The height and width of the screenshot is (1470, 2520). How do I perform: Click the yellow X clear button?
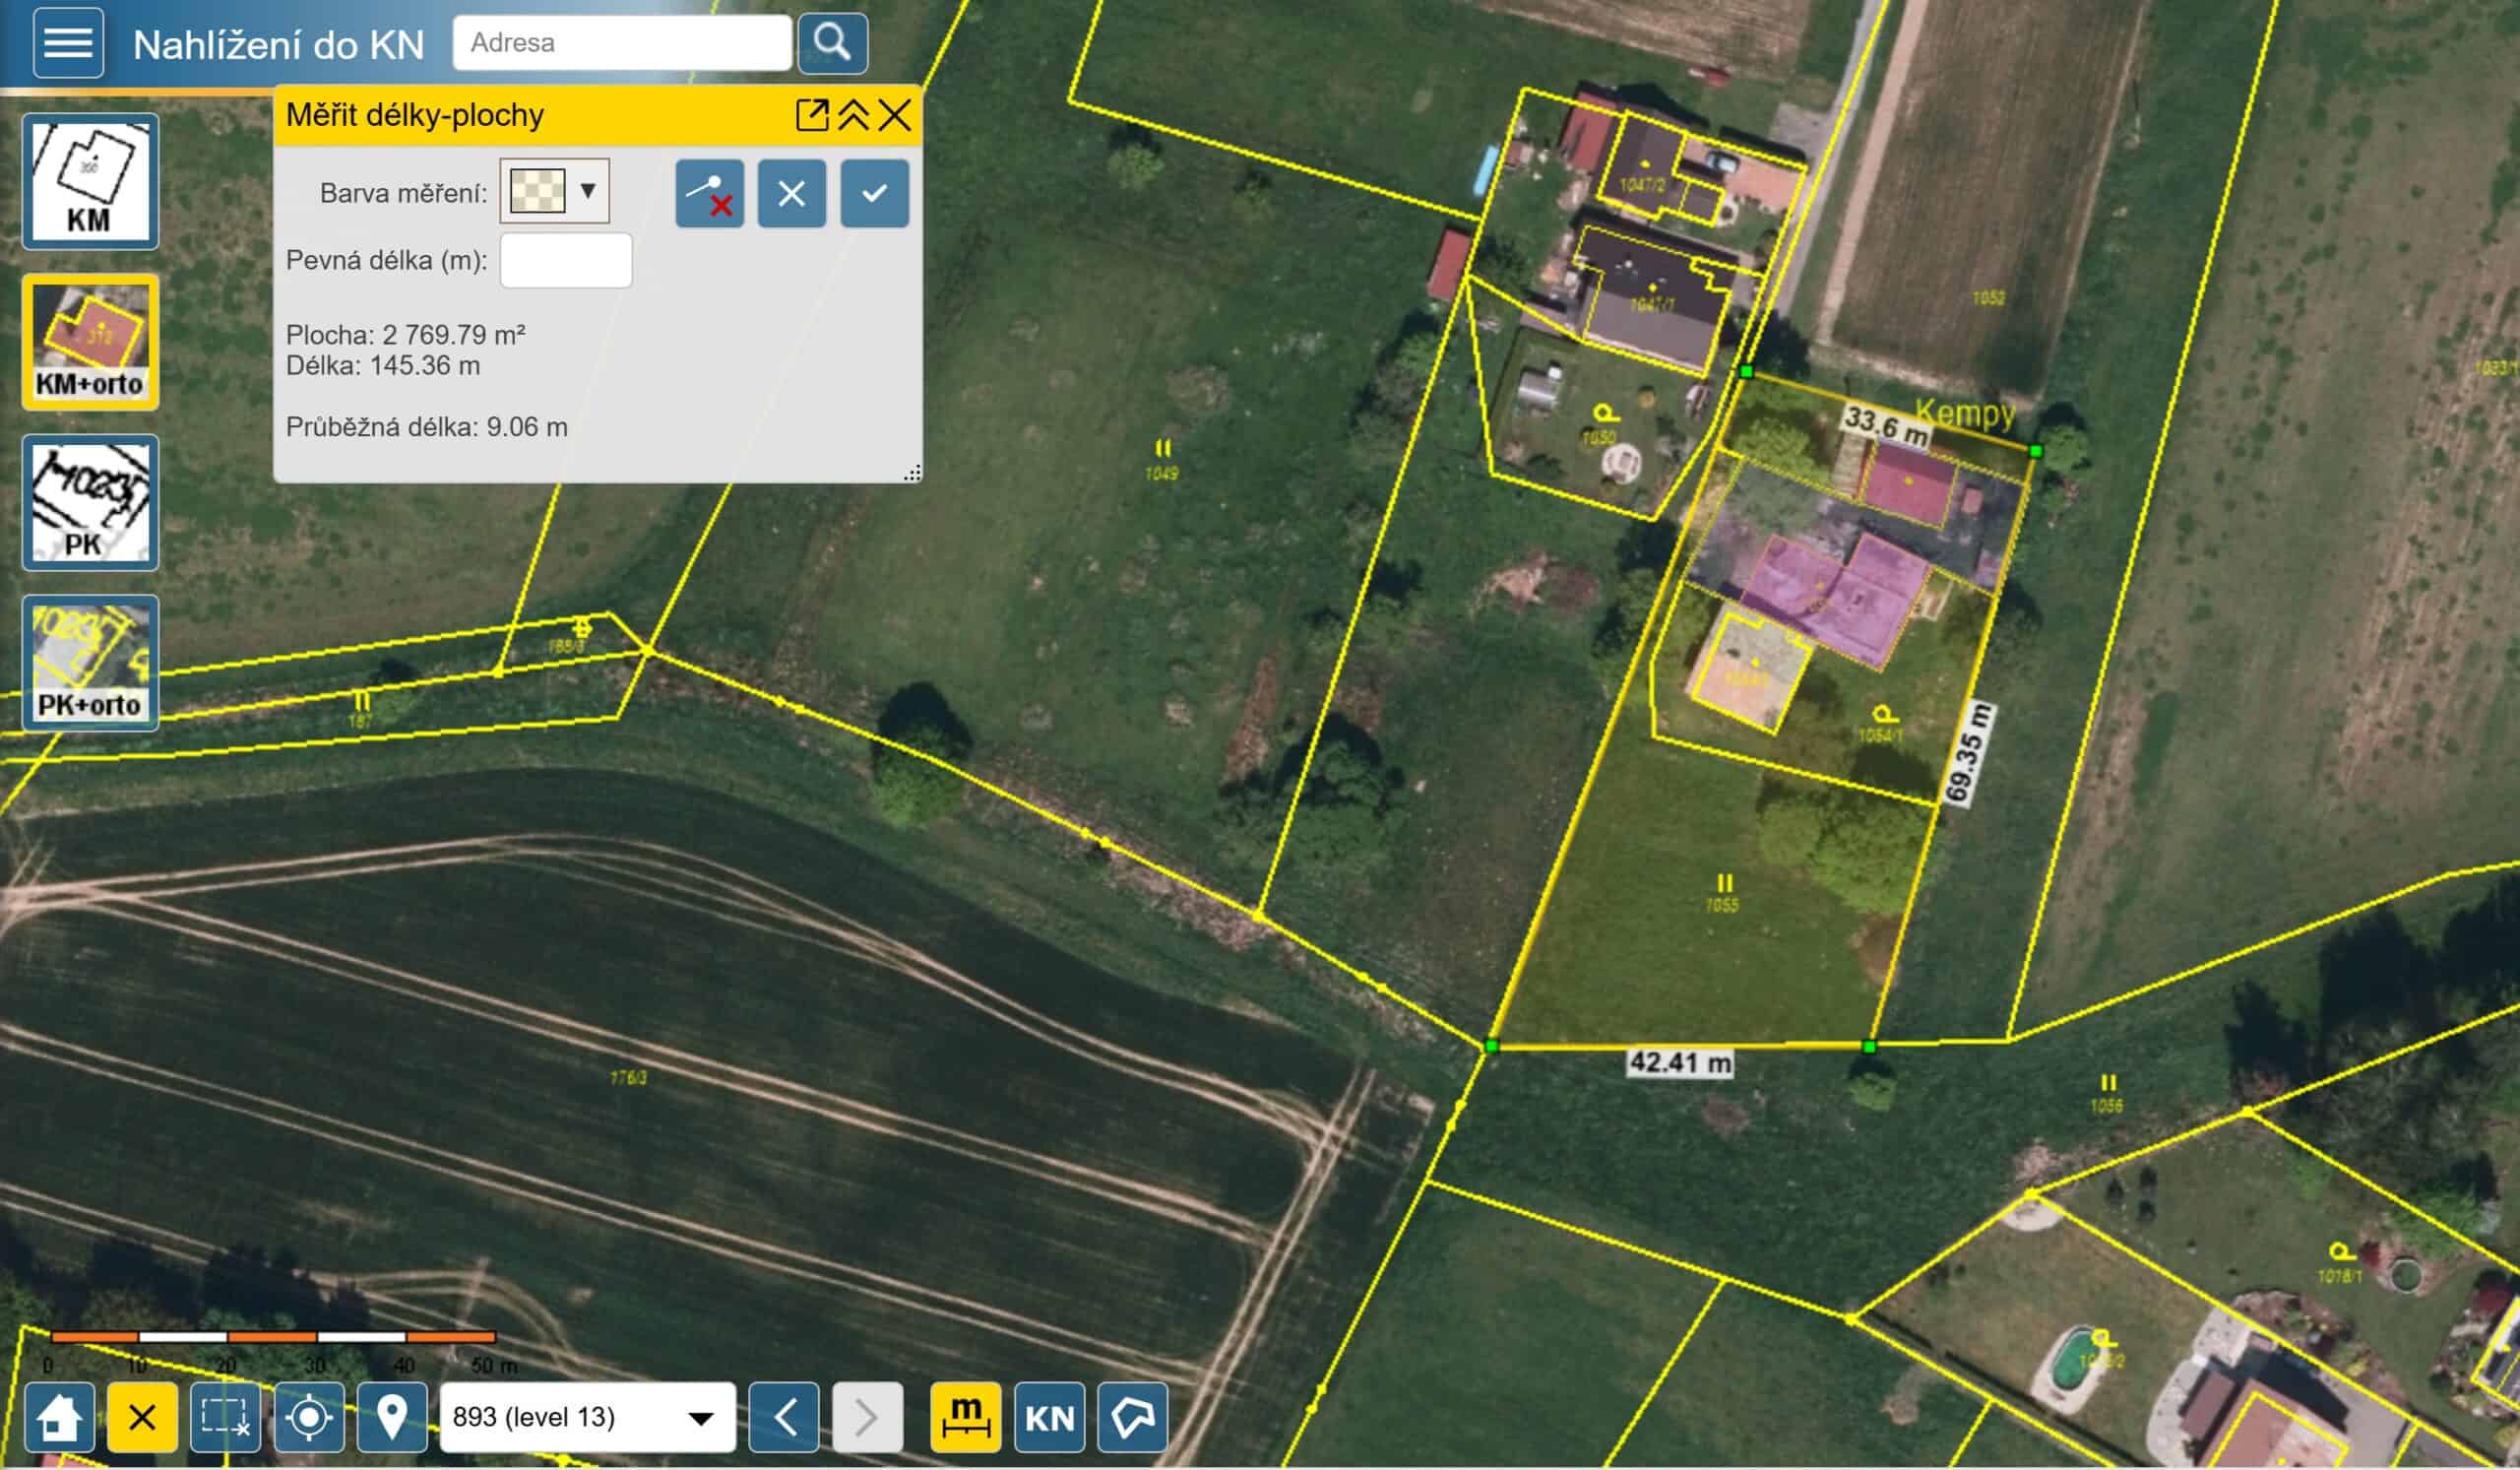142,1417
